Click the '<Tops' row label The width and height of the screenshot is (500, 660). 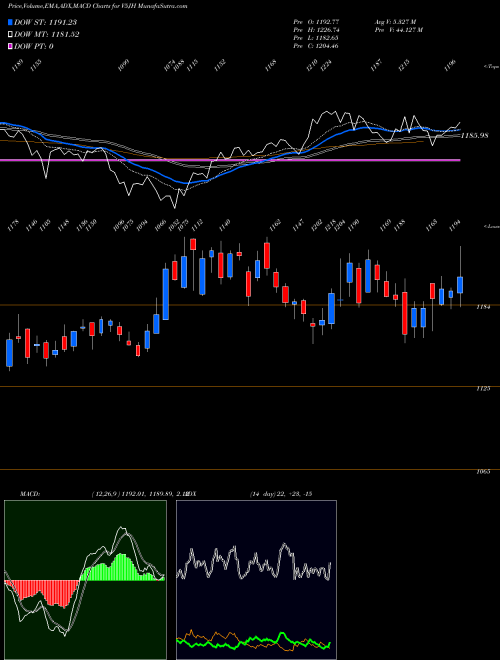coord(491,67)
